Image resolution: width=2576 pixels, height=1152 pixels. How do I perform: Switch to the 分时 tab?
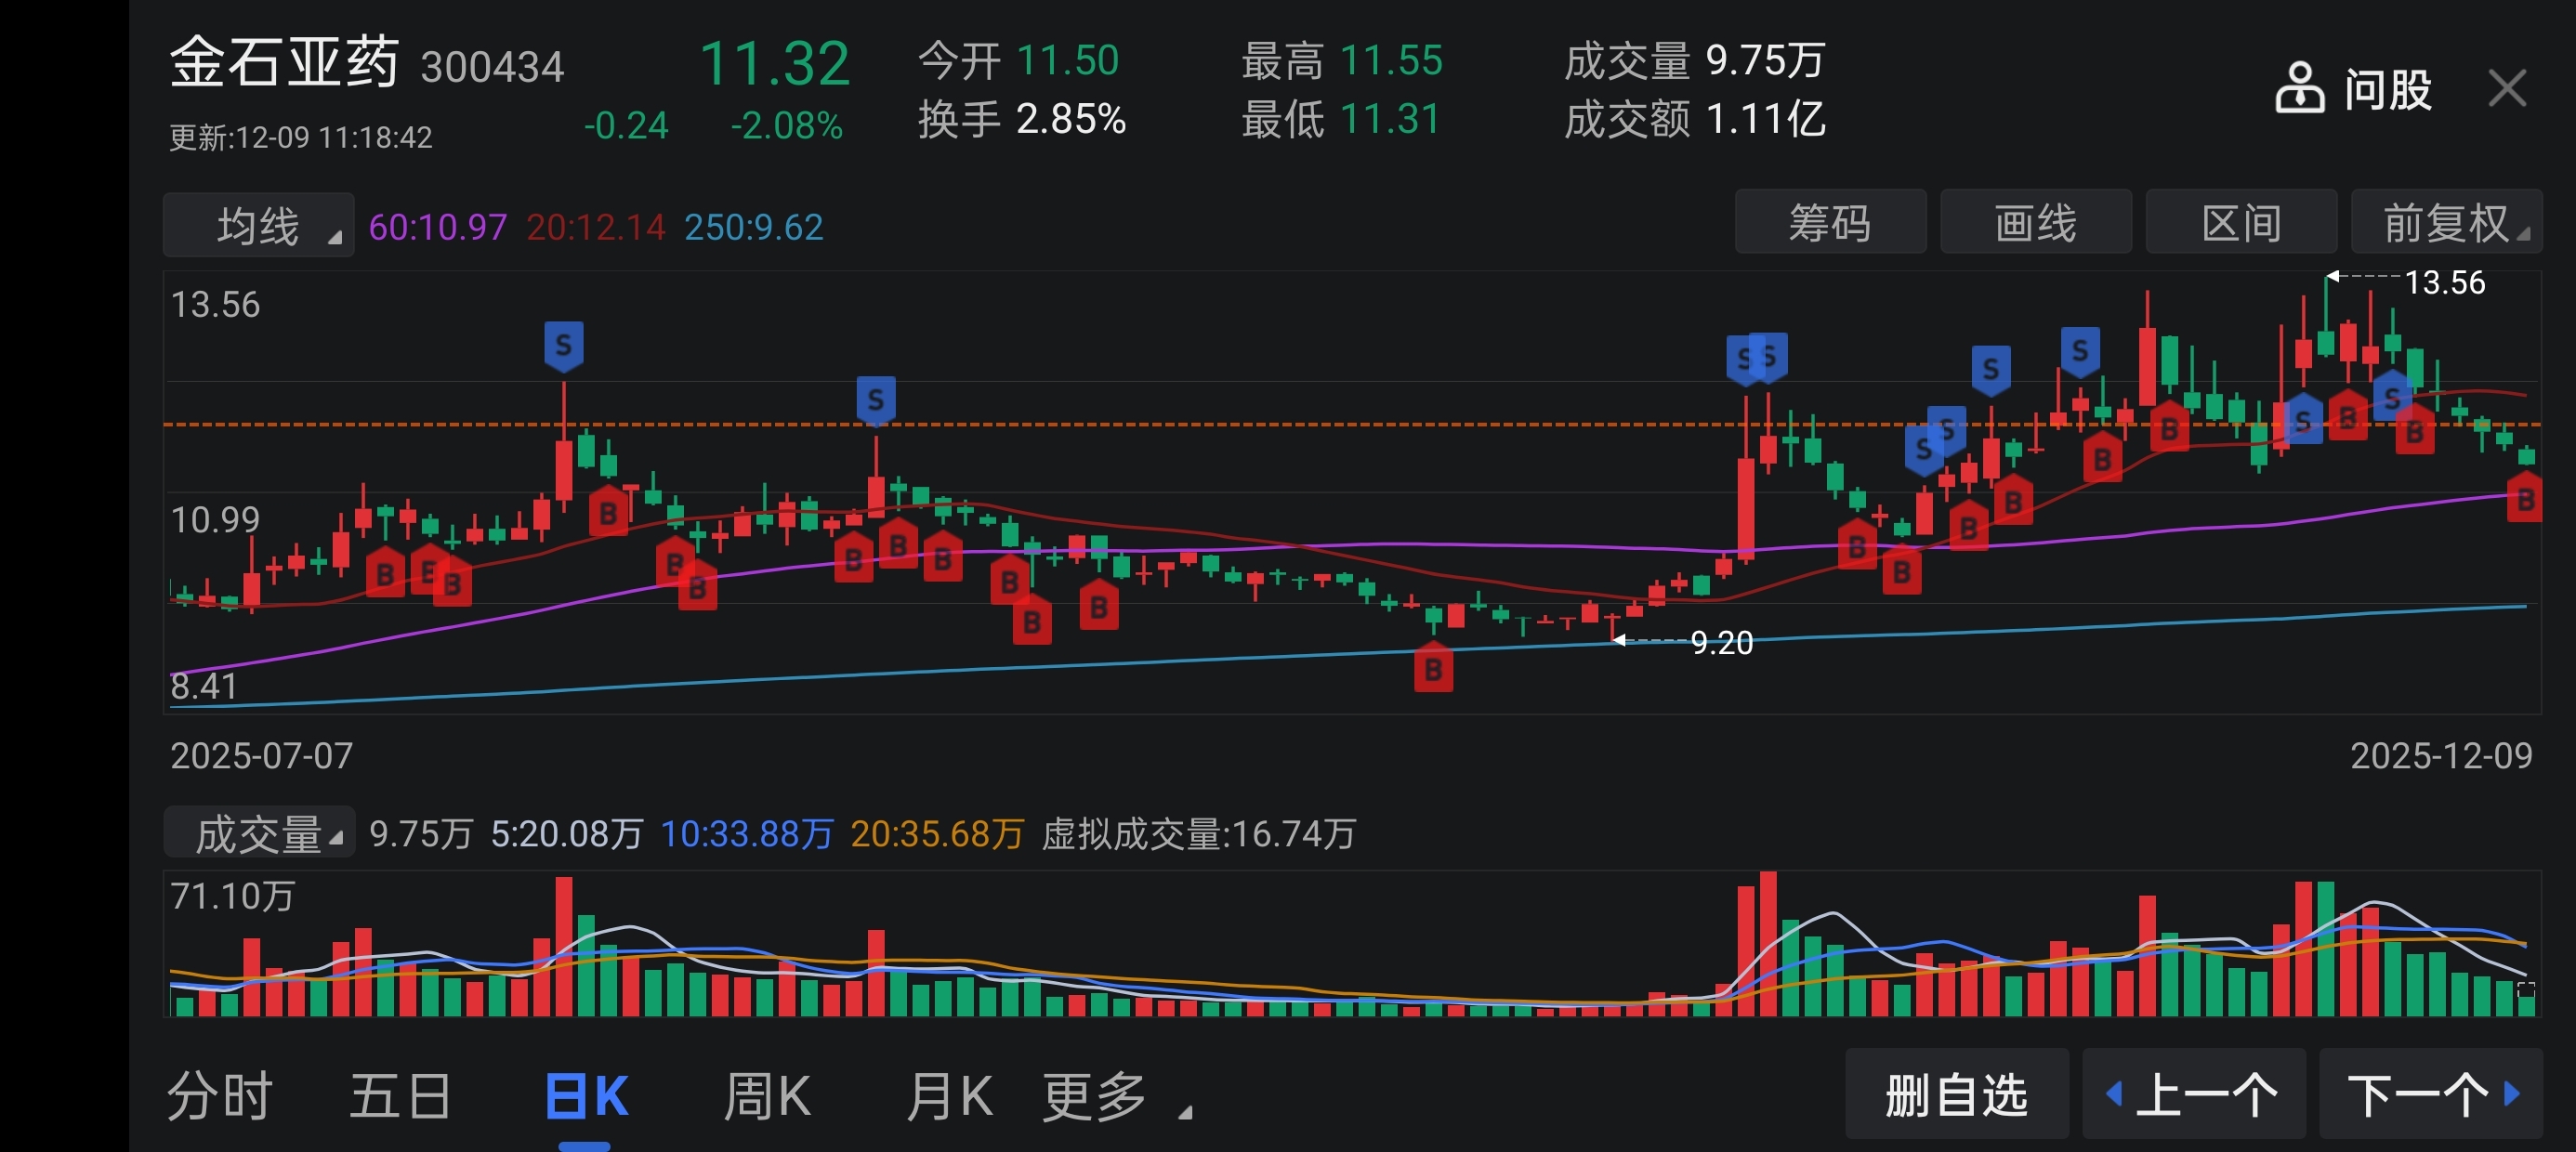(x=219, y=1097)
